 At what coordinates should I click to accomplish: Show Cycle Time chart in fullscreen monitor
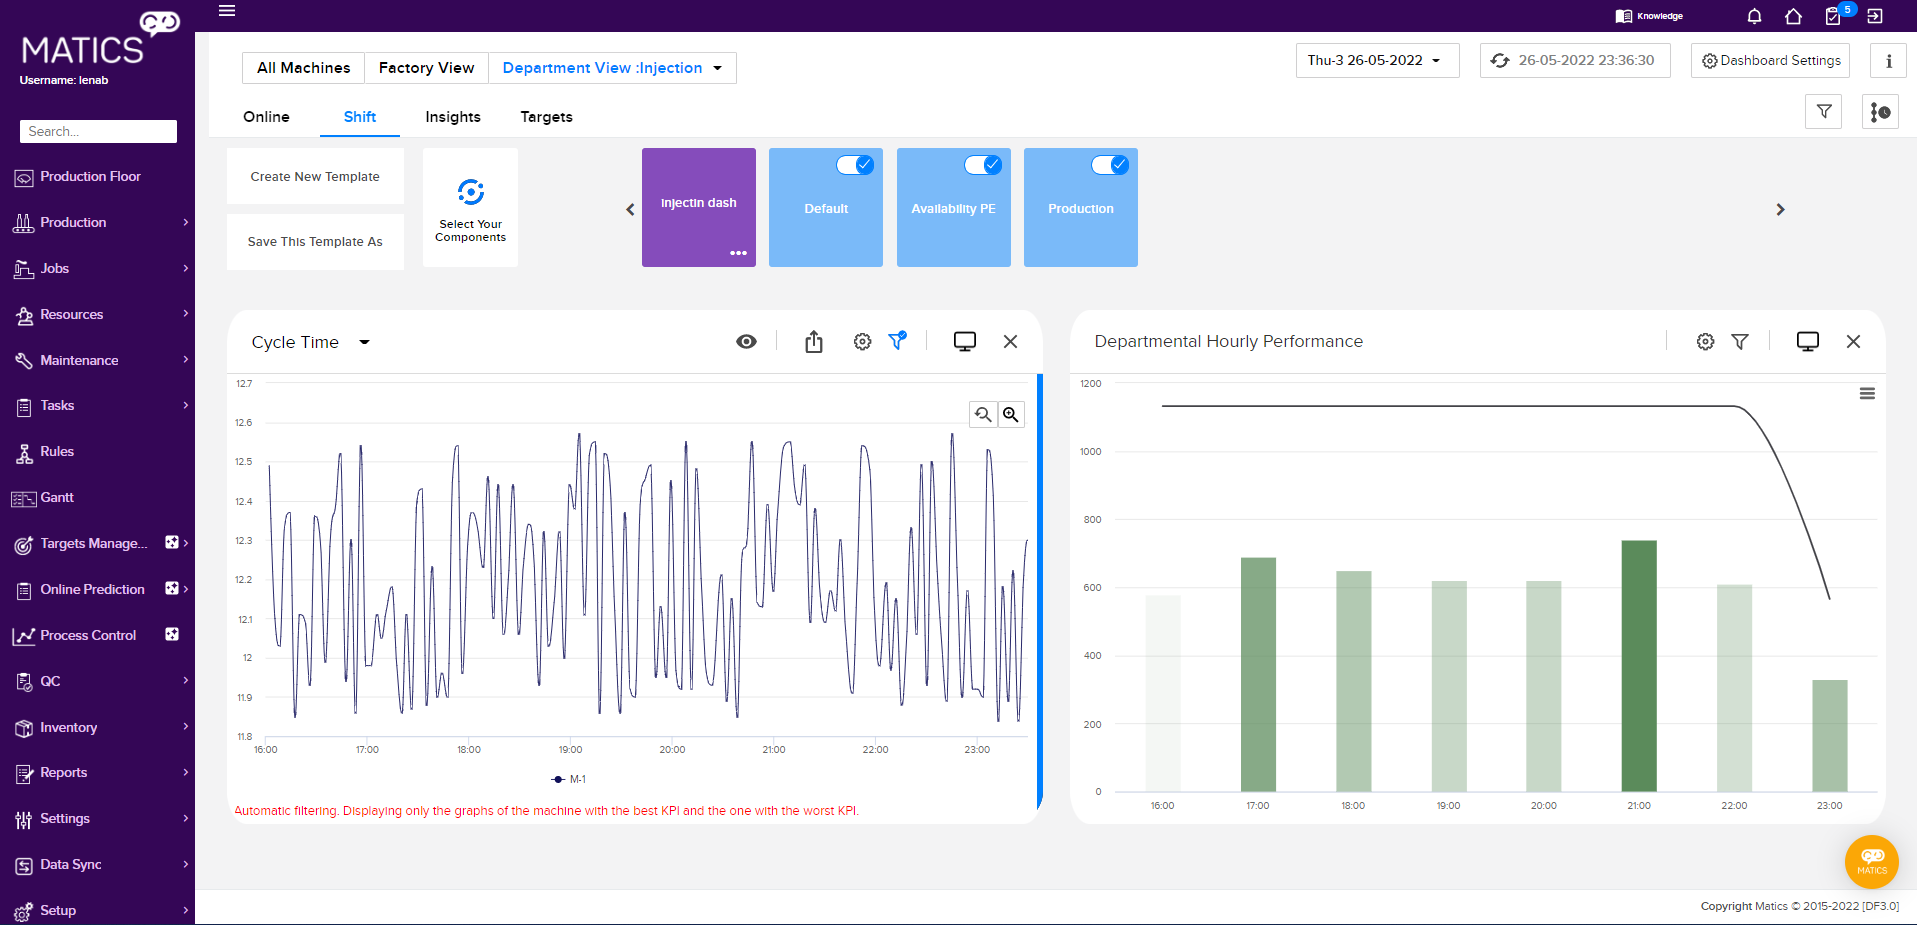click(x=965, y=342)
